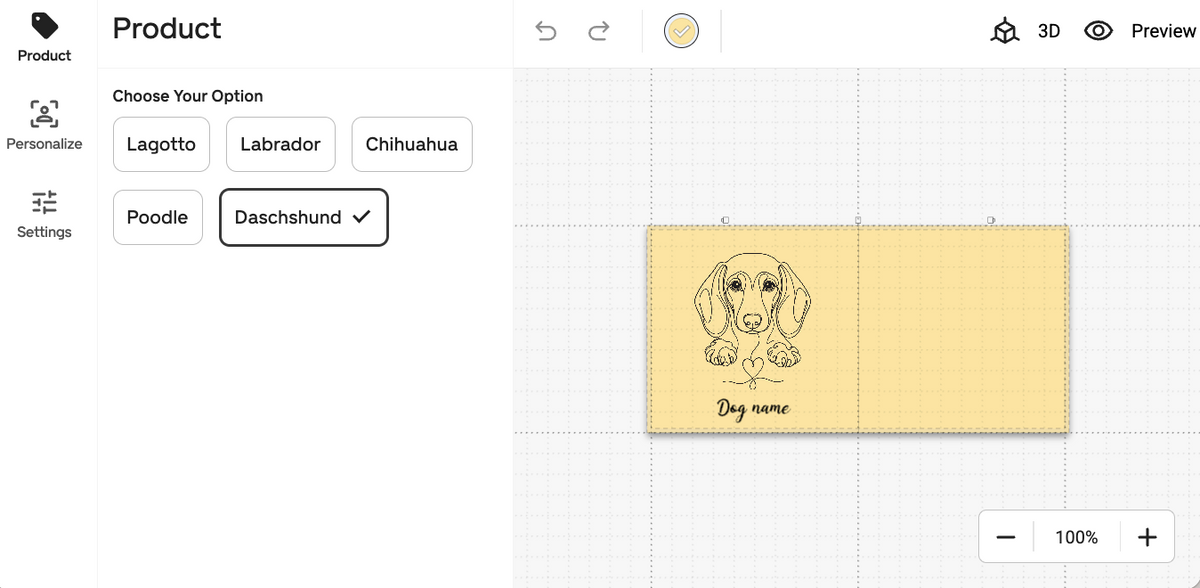The width and height of the screenshot is (1200, 588).
Task: Click the 100% zoom level value
Action: click(1076, 537)
